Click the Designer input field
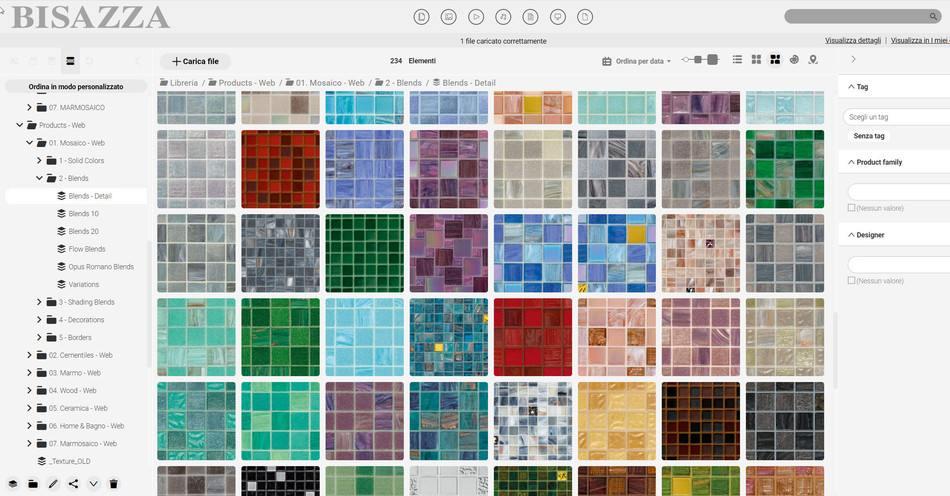The image size is (950, 496). (899, 265)
